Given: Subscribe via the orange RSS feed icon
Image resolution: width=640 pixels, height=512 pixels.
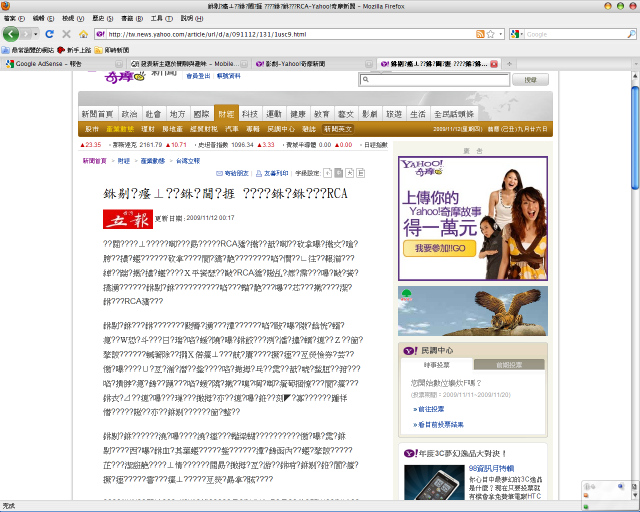Looking at the screenshot, I should pyautogui.click(x=480, y=34).
